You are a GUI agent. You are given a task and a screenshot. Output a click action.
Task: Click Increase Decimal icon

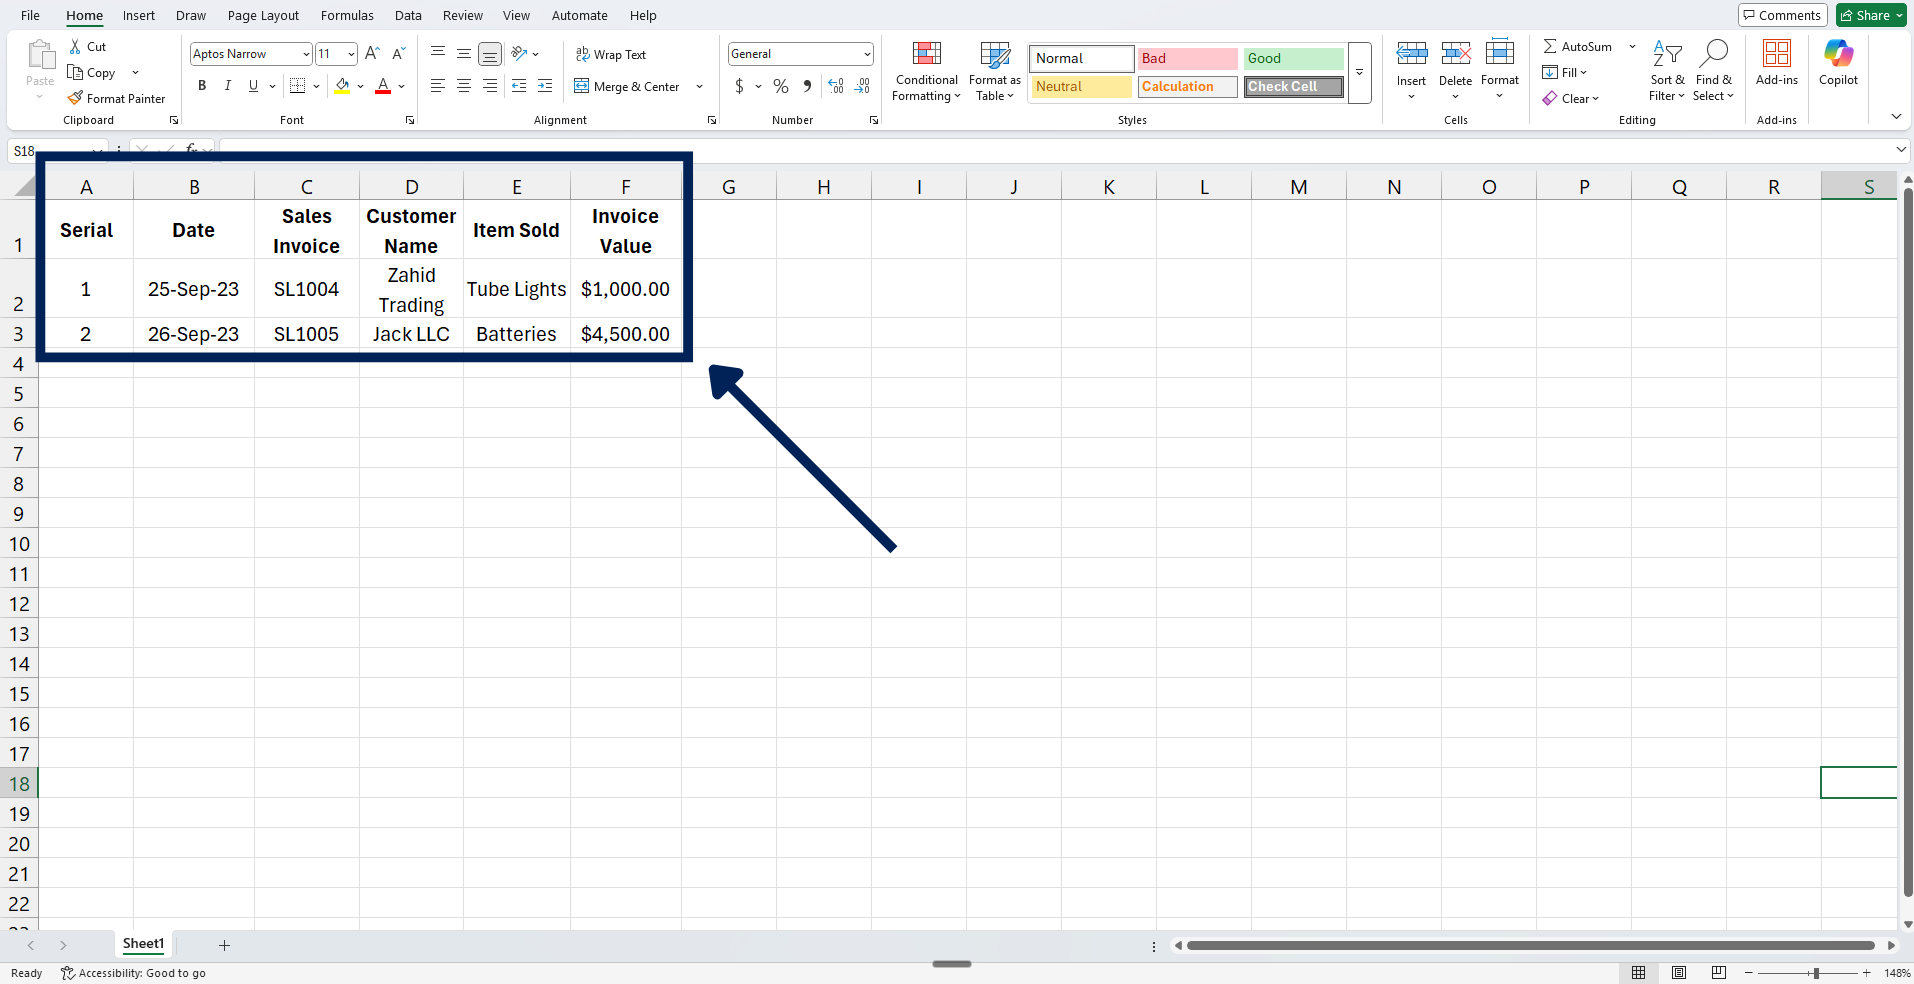[x=836, y=86]
